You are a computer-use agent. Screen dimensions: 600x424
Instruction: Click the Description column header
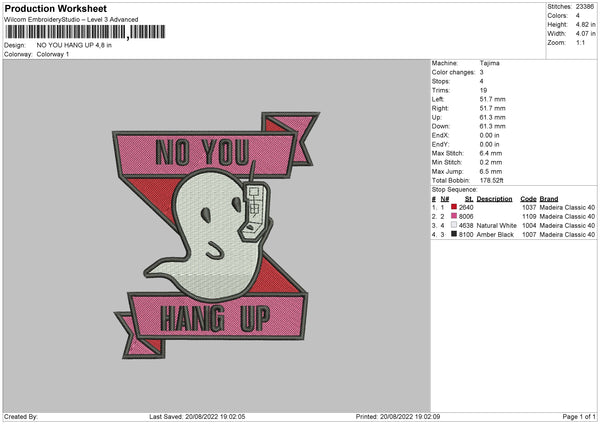[494, 198]
